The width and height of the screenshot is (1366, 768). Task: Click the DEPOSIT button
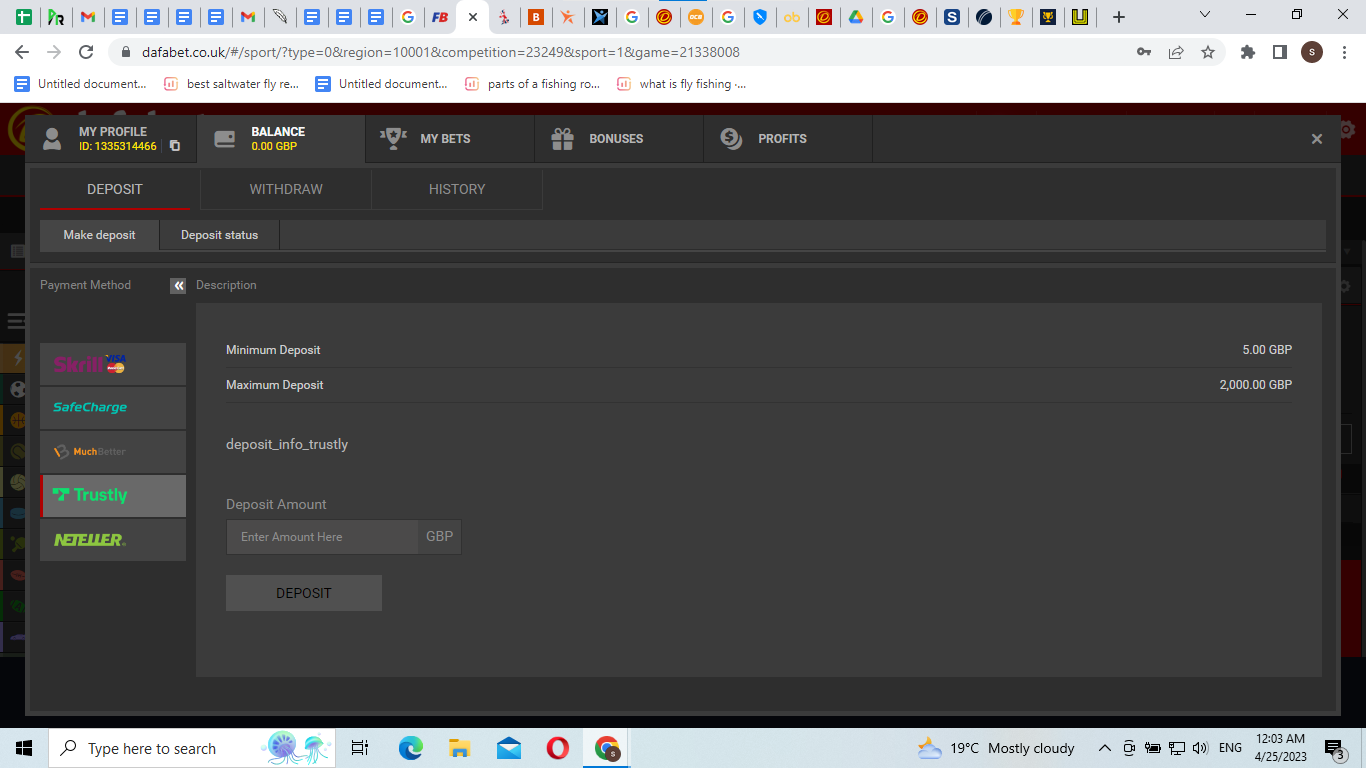click(304, 593)
